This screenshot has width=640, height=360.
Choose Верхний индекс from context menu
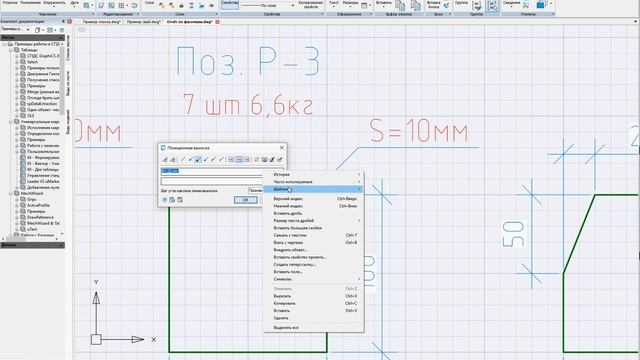[x=313, y=199]
